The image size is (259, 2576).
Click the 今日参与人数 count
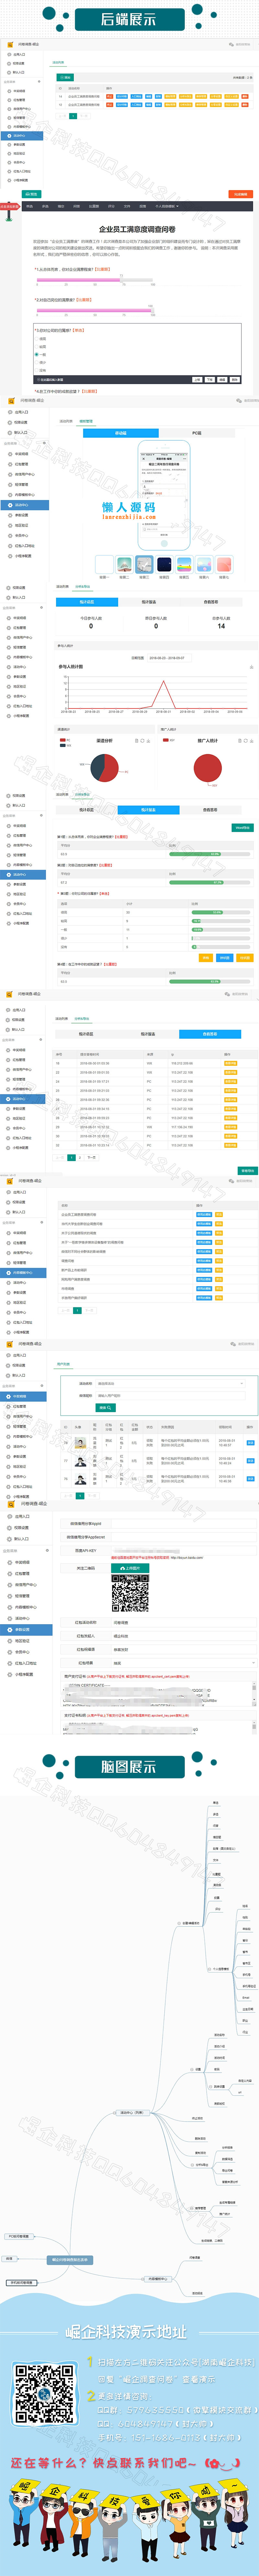tap(91, 626)
